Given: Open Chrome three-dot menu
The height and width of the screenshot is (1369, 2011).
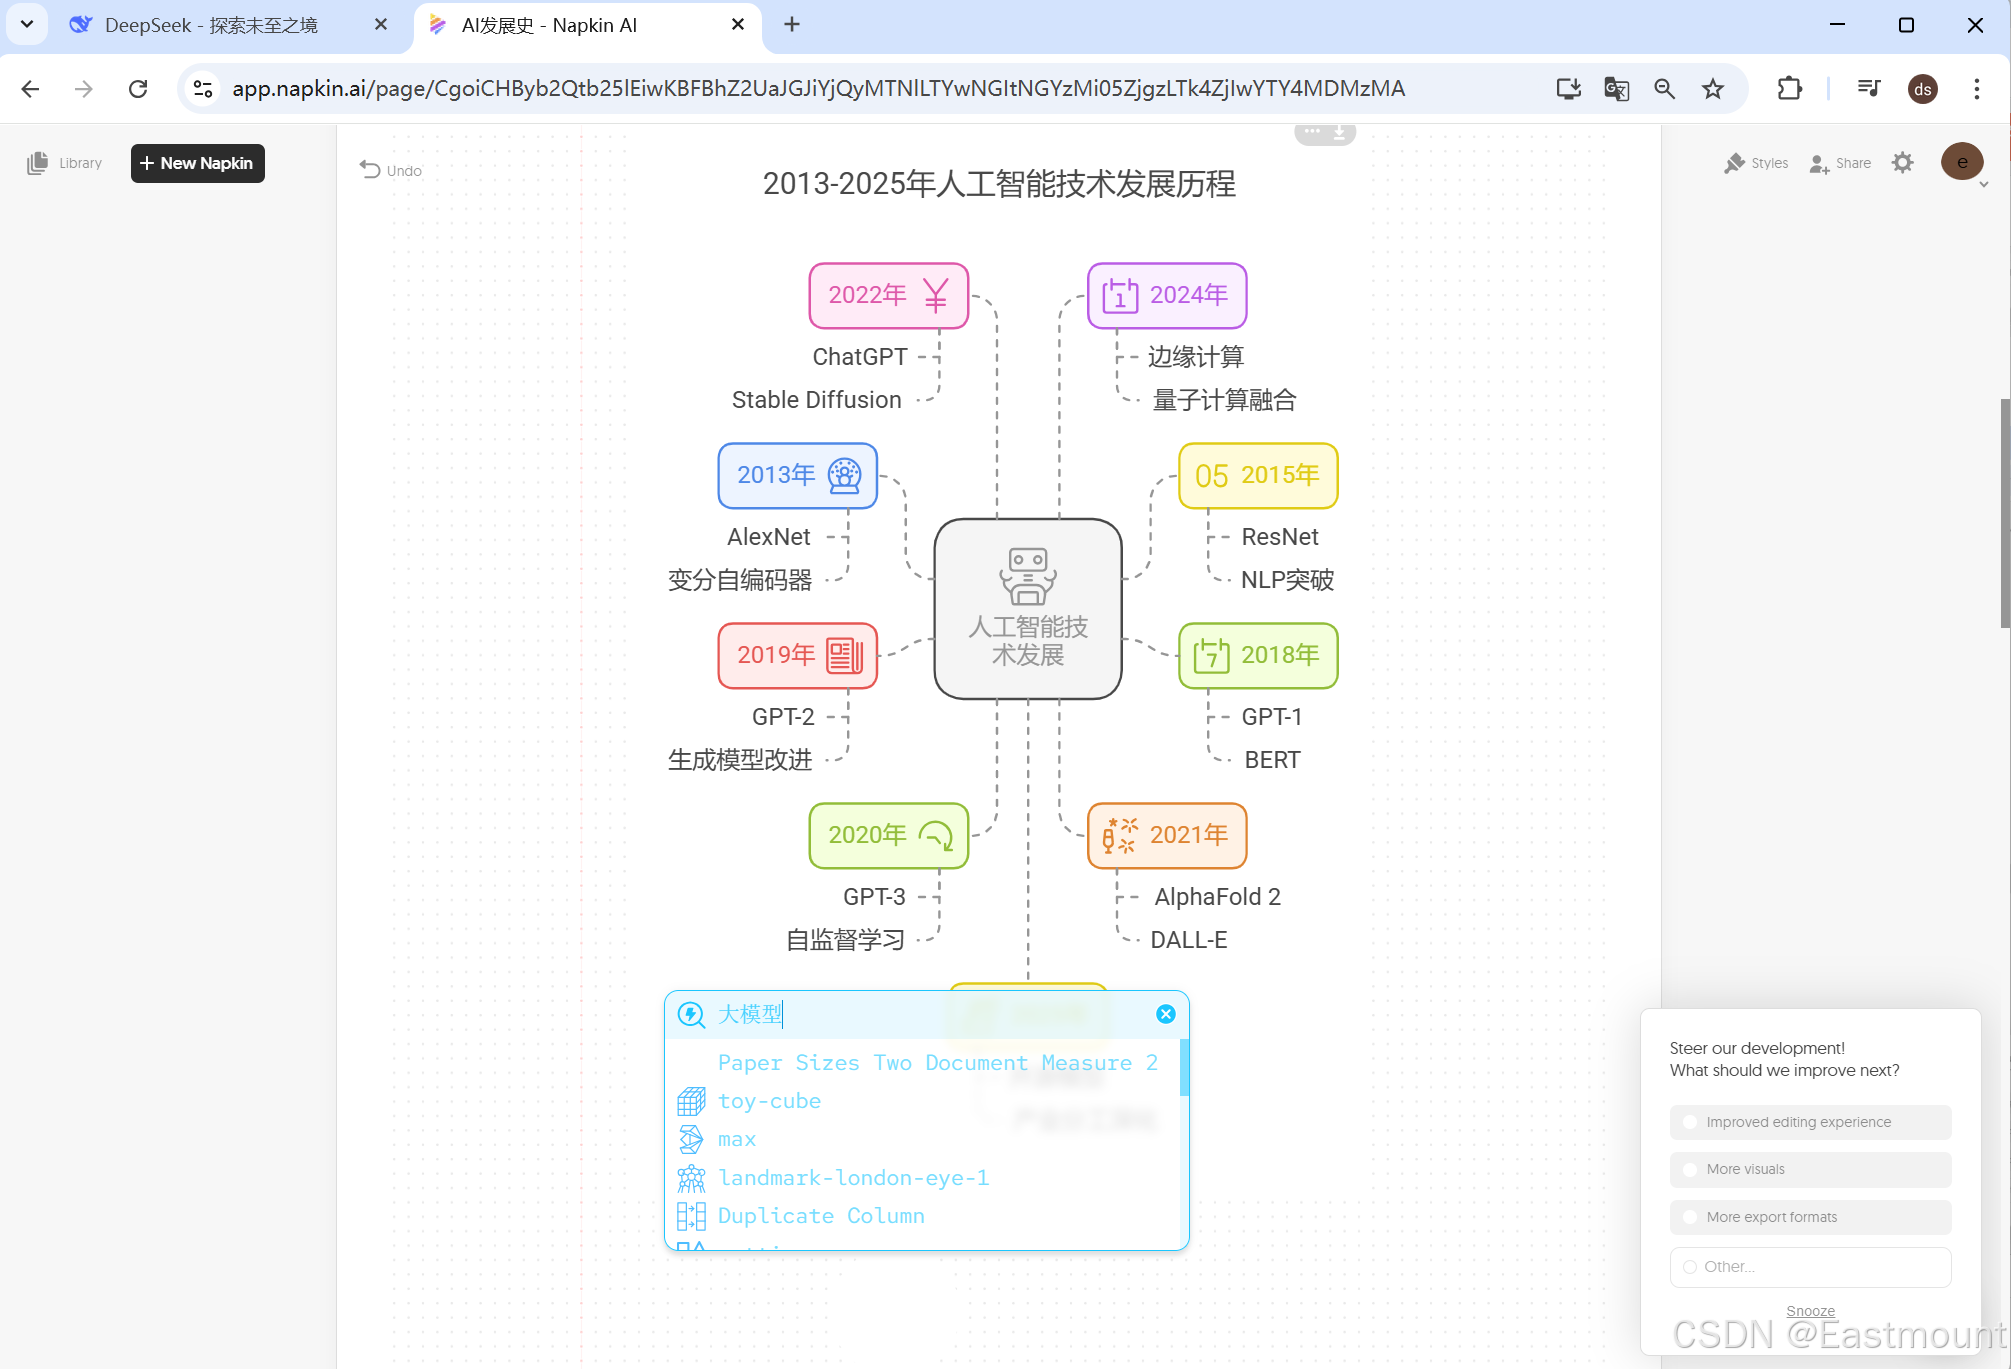Looking at the screenshot, I should pyautogui.click(x=1976, y=89).
